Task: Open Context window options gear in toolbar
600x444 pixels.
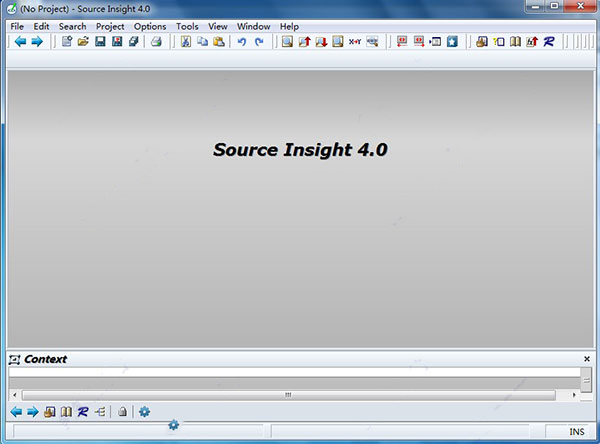Action: tap(144, 412)
